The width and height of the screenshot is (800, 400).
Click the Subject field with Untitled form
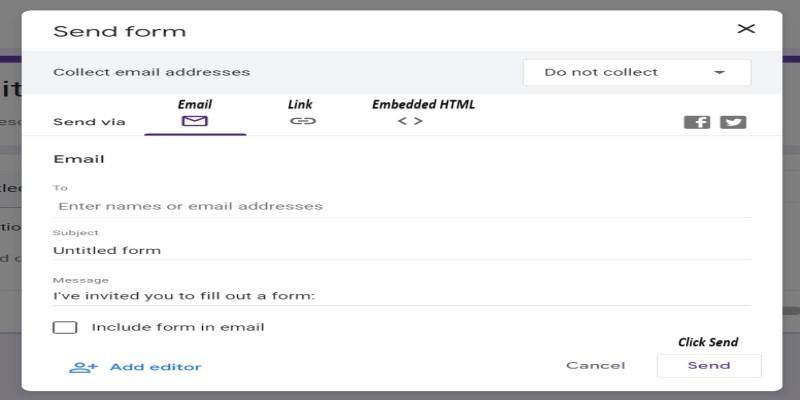click(x=400, y=250)
